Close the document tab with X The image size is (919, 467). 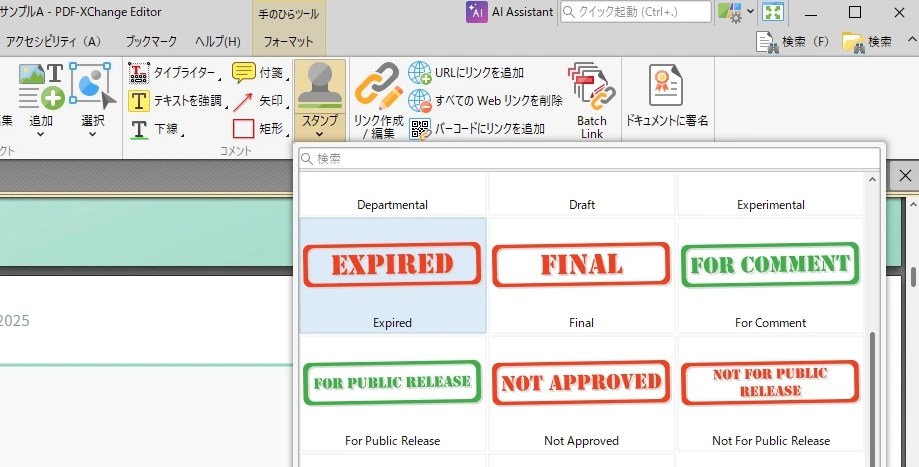(x=905, y=176)
